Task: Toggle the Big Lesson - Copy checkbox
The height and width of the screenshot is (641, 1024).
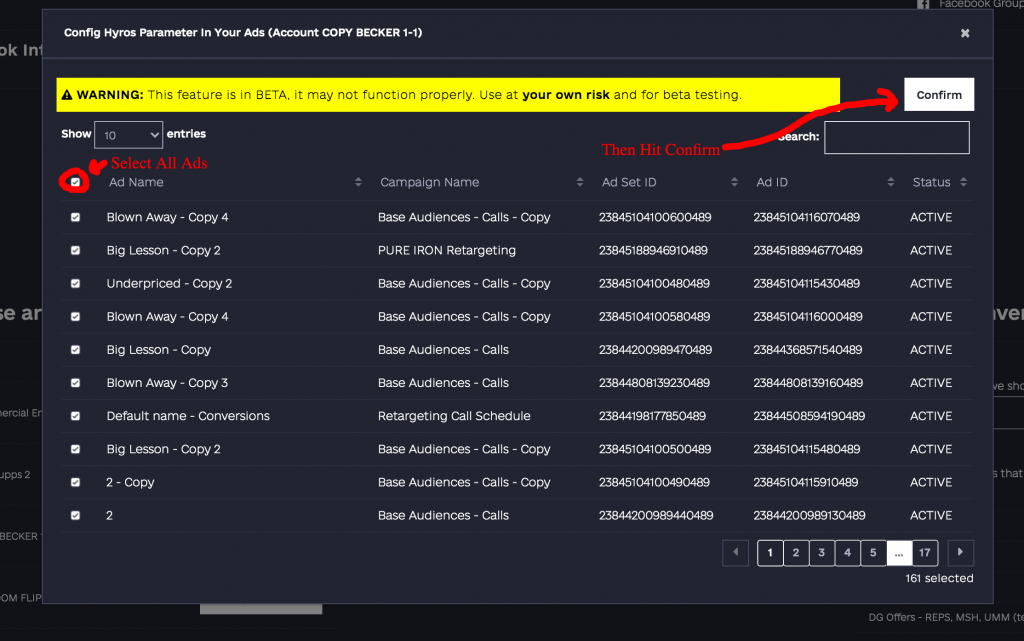Action: pos(75,350)
